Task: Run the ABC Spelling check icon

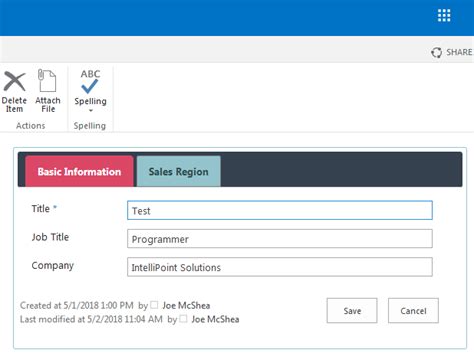Action: click(90, 81)
